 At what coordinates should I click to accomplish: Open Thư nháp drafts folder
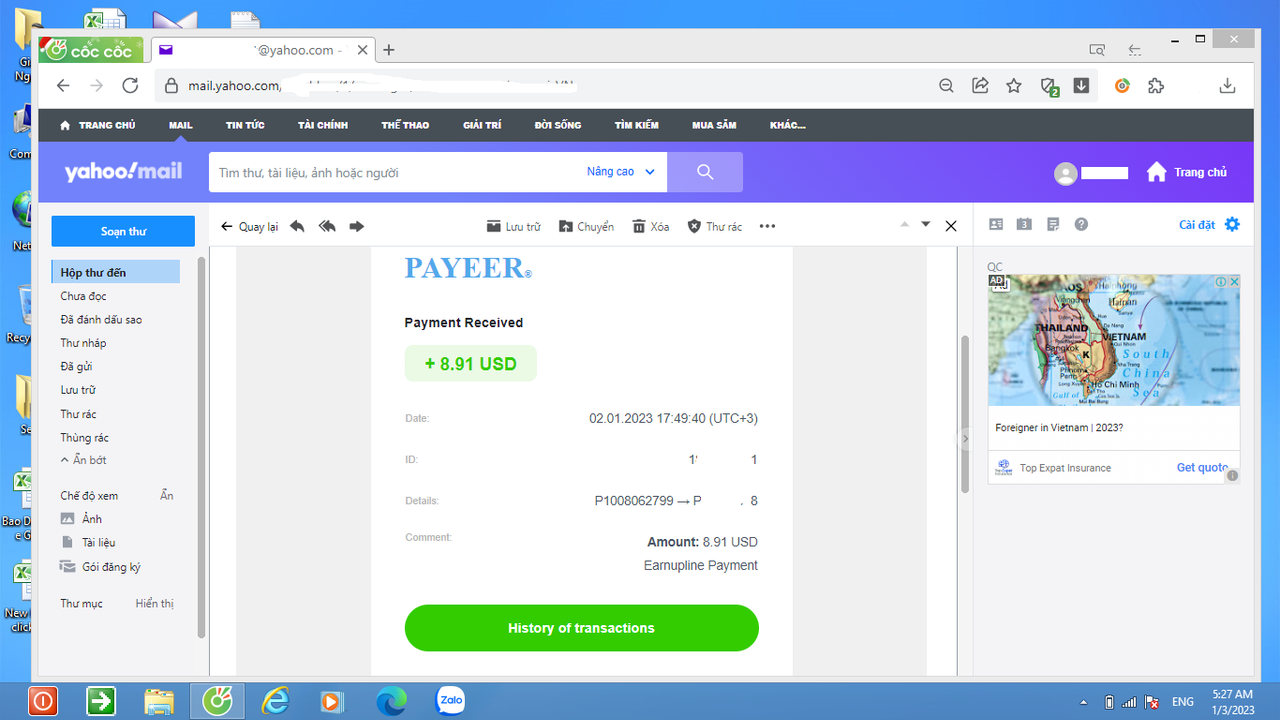pos(83,343)
